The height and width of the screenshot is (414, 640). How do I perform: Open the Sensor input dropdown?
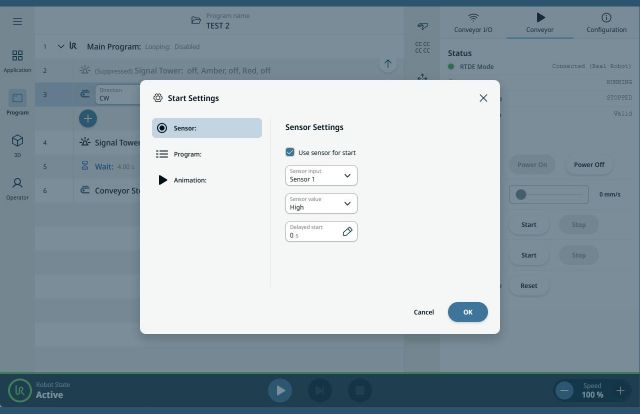click(321, 176)
